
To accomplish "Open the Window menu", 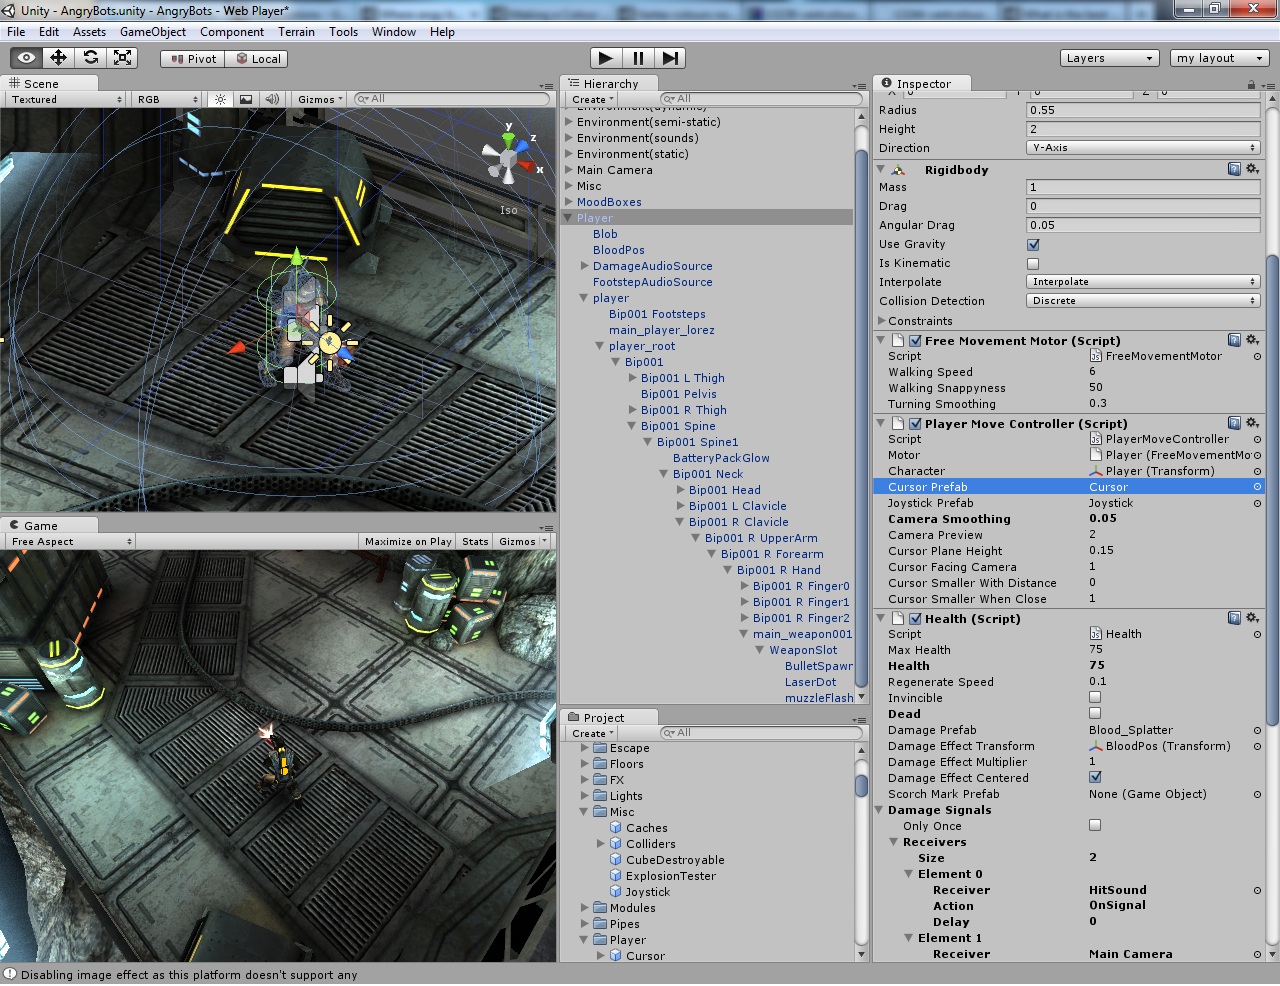I will pos(394,32).
